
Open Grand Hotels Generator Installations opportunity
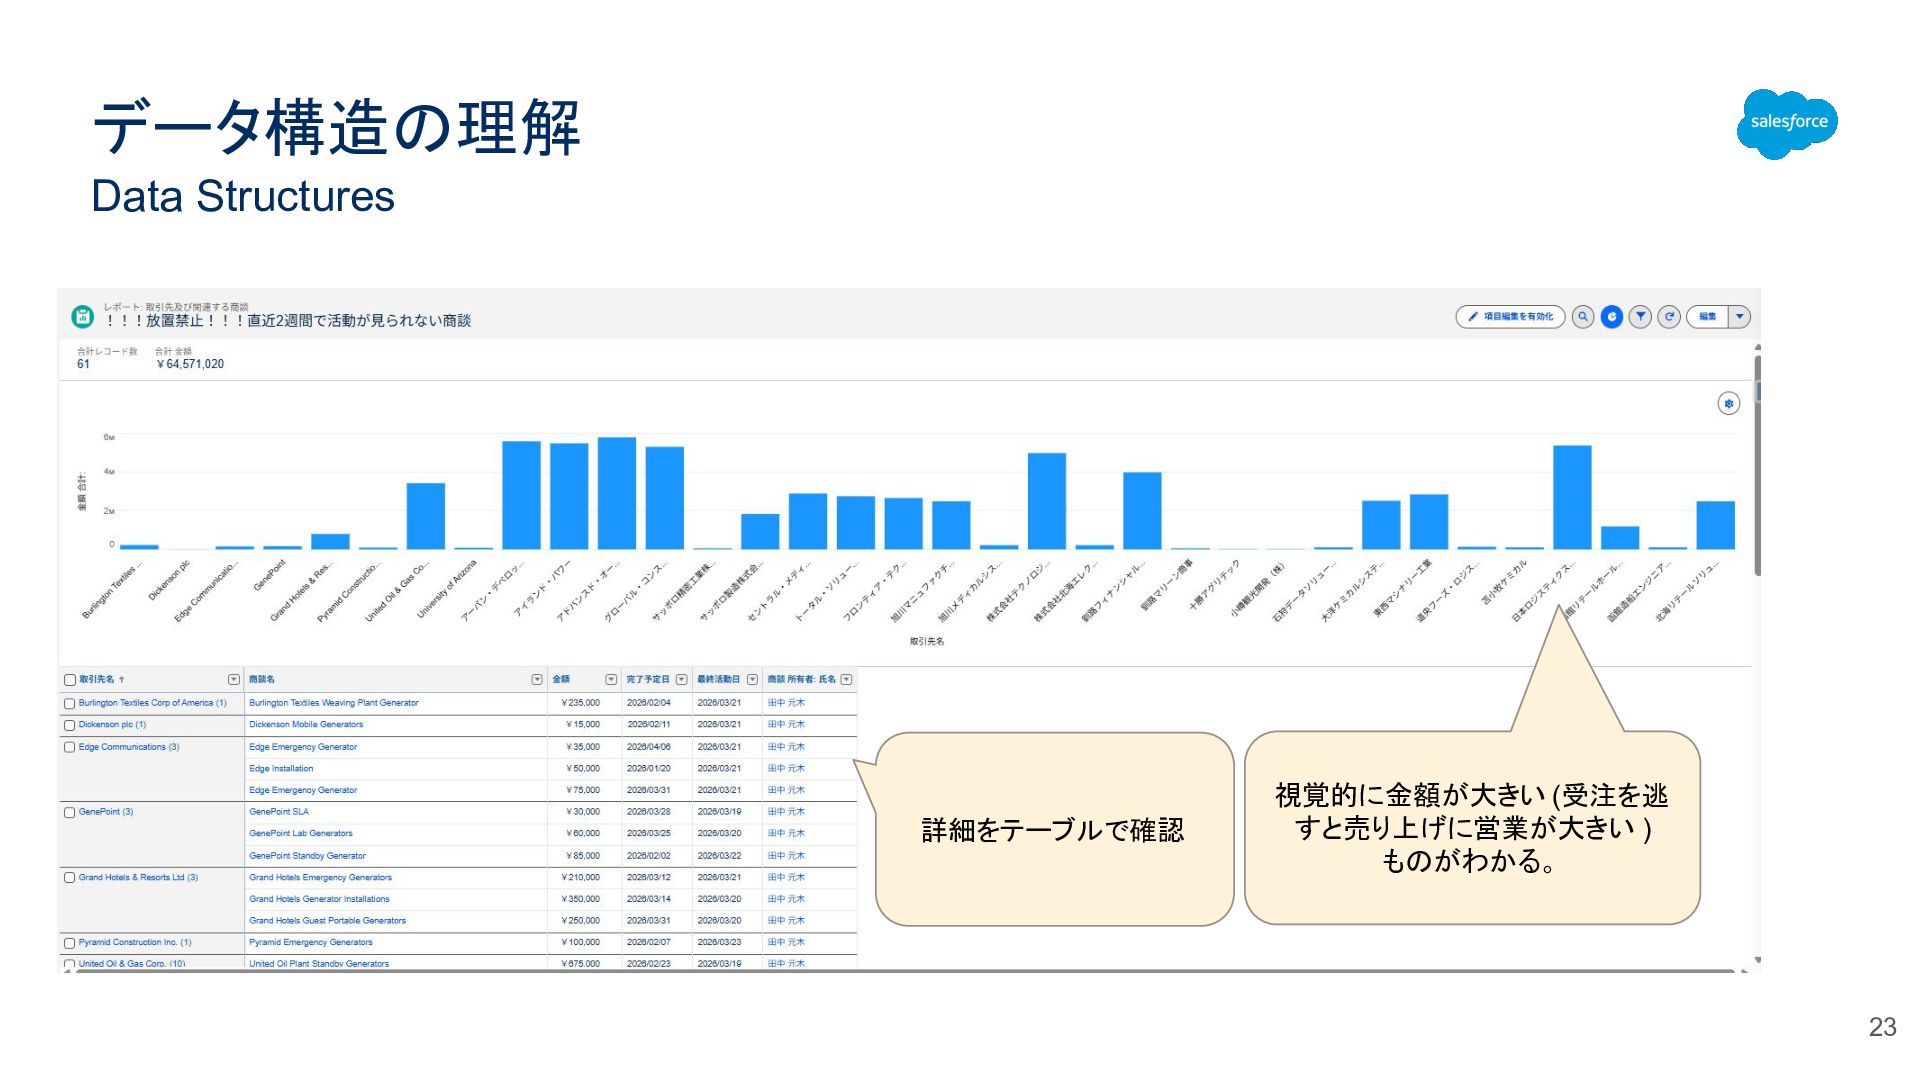[x=319, y=900]
